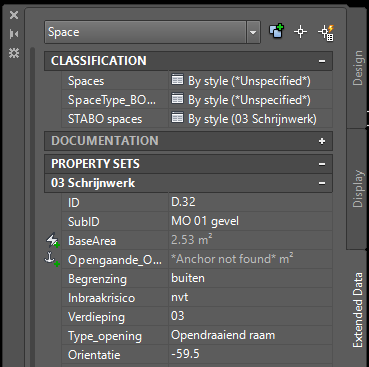This screenshot has height=367, width=369.
Task: Open the Space object type dropdown
Action: tap(253, 32)
